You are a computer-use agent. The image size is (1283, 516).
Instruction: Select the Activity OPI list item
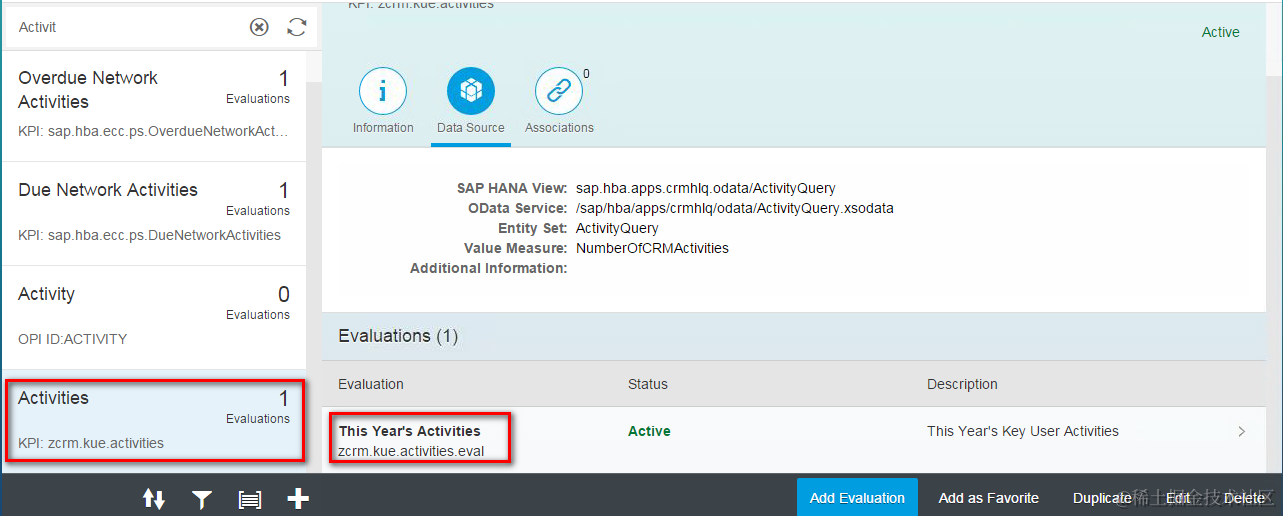(154, 317)
